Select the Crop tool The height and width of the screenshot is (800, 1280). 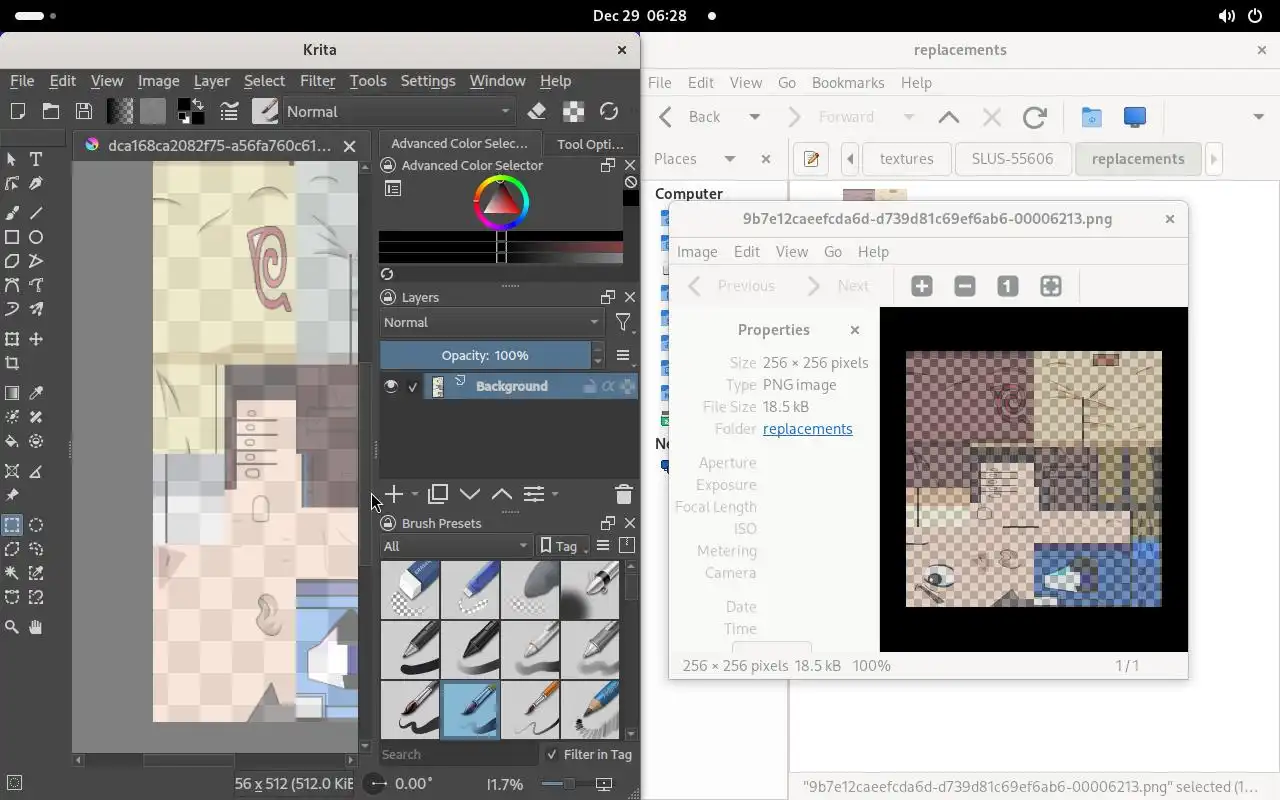[x=12, y=363]
